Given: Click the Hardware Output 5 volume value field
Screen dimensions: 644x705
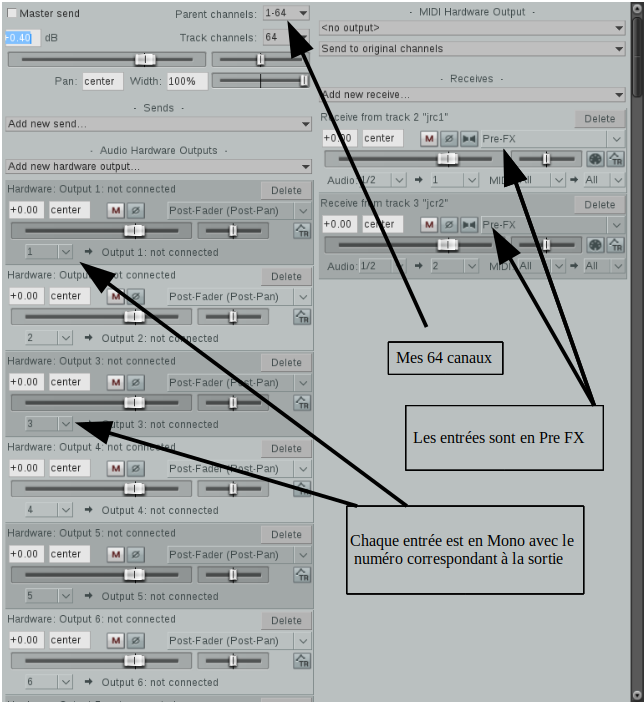Looking at the screenshot, I should [27, 554].
